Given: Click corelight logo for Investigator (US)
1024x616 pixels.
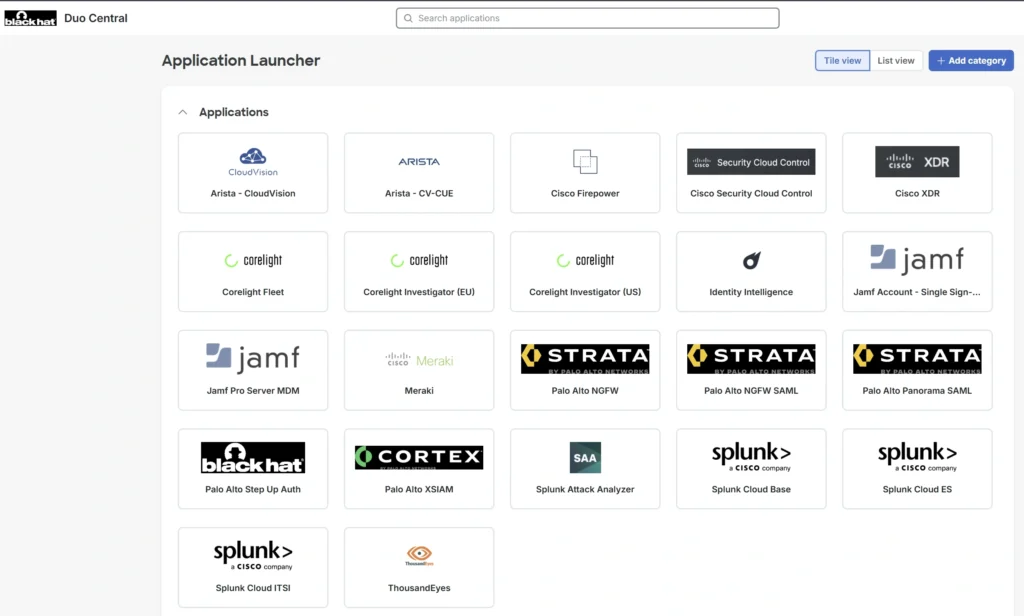Looking at the screenshot, I should (585, 260).
